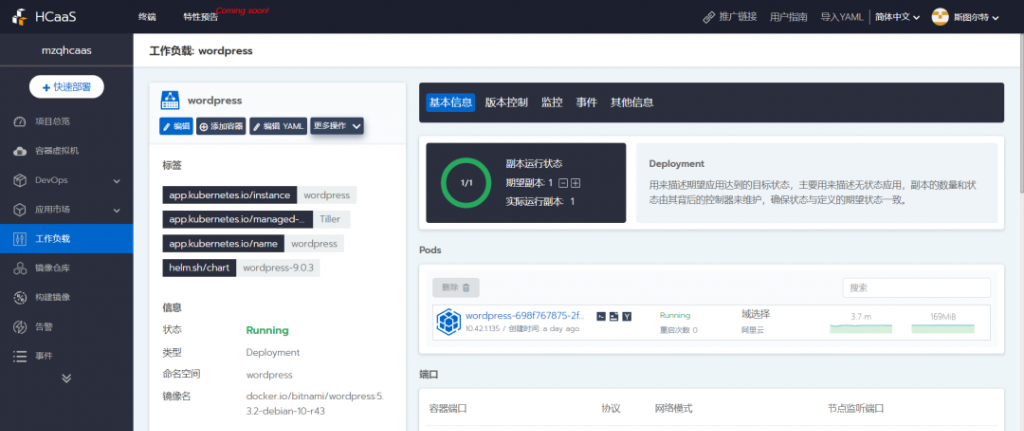The image size is (1024, 431).
Task: Open the 简体中文 language dropdown
Action: click(897, 17)
